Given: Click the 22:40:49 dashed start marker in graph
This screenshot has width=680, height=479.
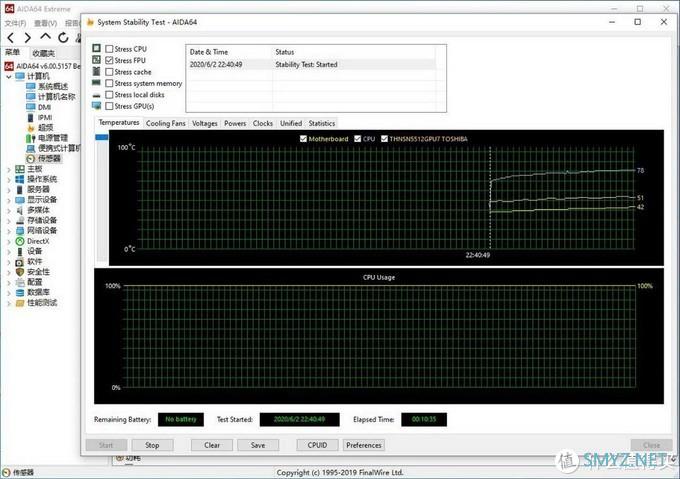Looking at the screenshot, I should coord(490,199).
